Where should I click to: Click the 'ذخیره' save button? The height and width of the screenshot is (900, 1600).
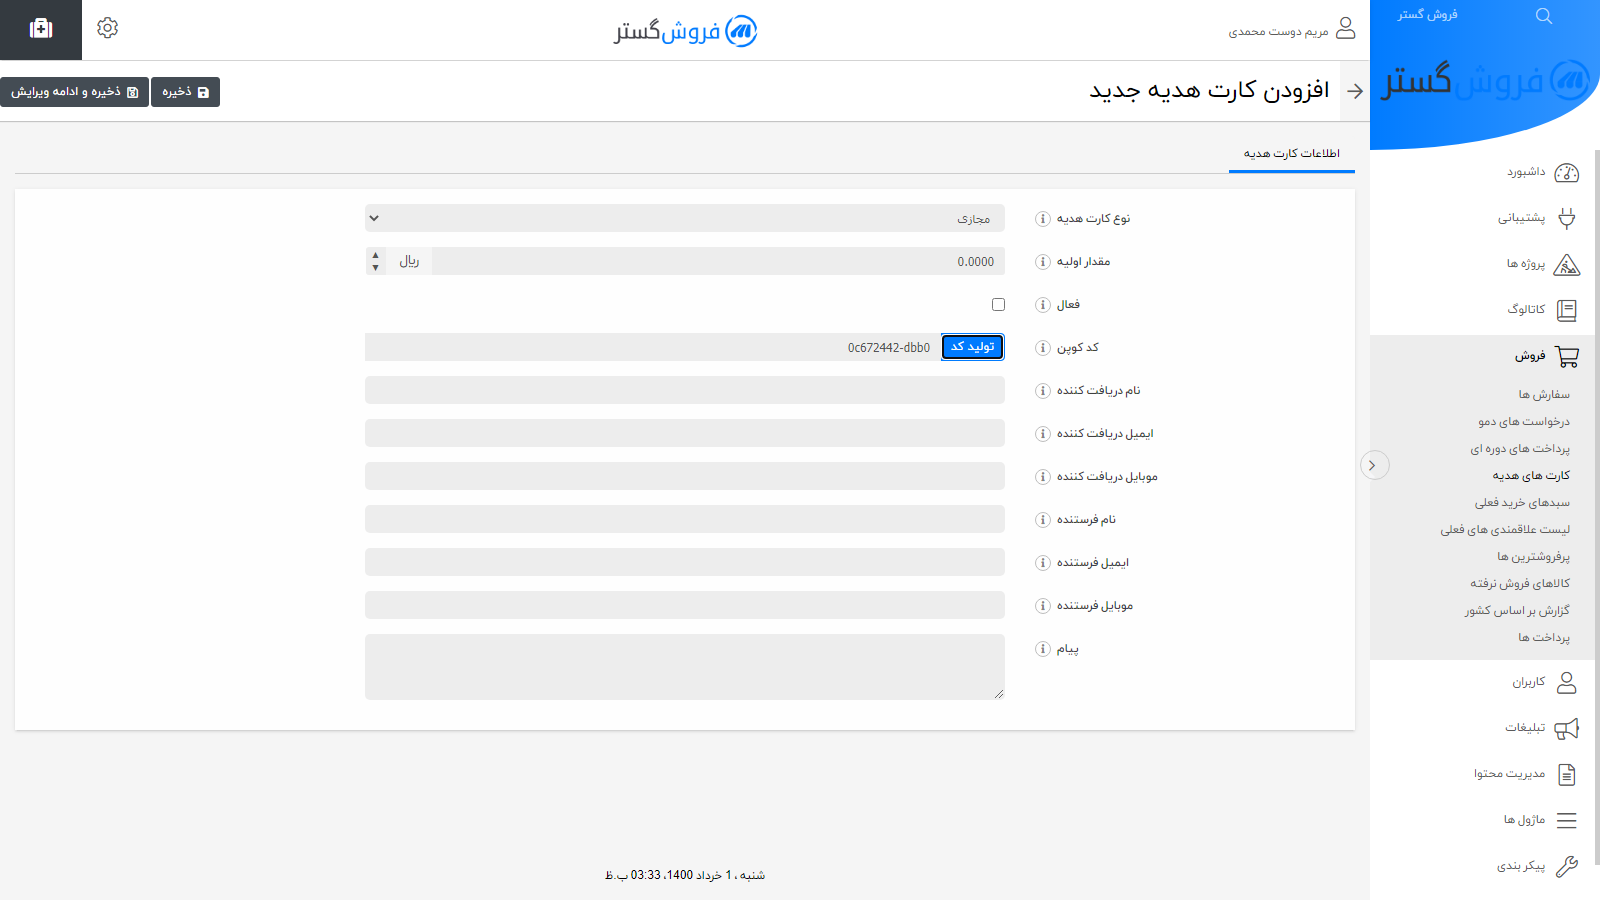(x=185, y=92)
